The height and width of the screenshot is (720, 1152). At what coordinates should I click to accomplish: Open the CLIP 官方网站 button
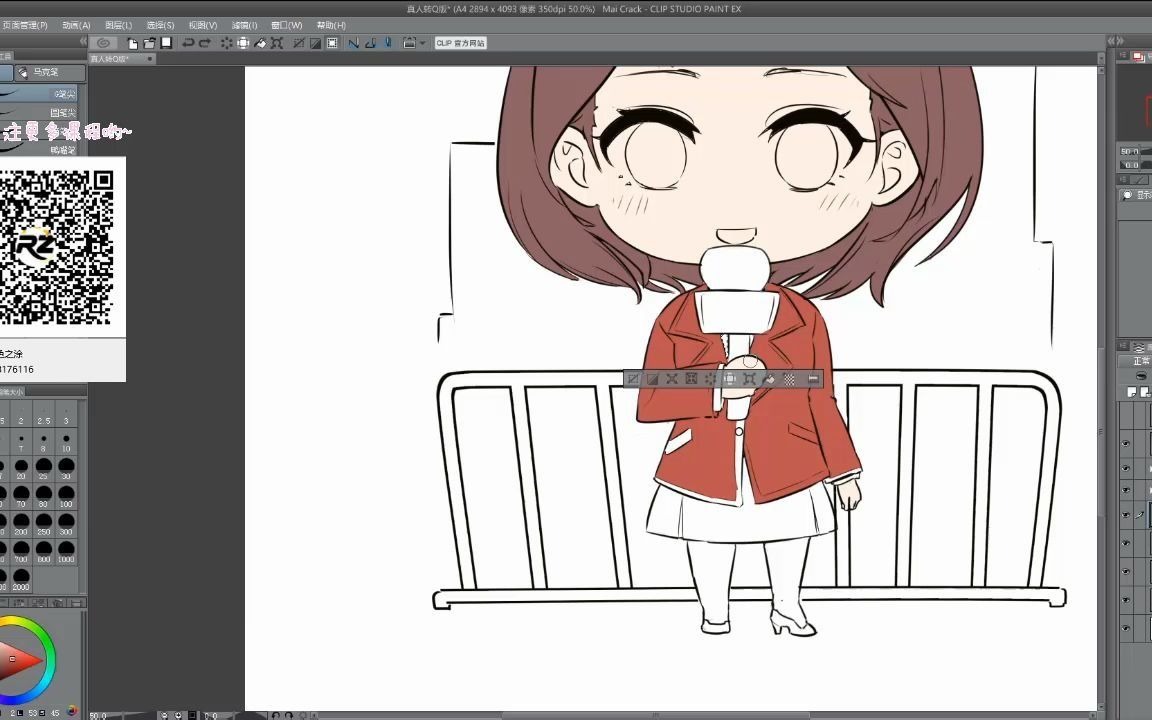461,43
